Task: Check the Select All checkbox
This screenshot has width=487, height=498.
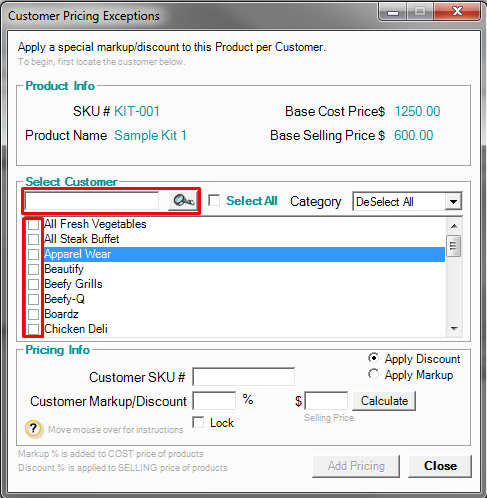Action: click(x=214, y=201)
